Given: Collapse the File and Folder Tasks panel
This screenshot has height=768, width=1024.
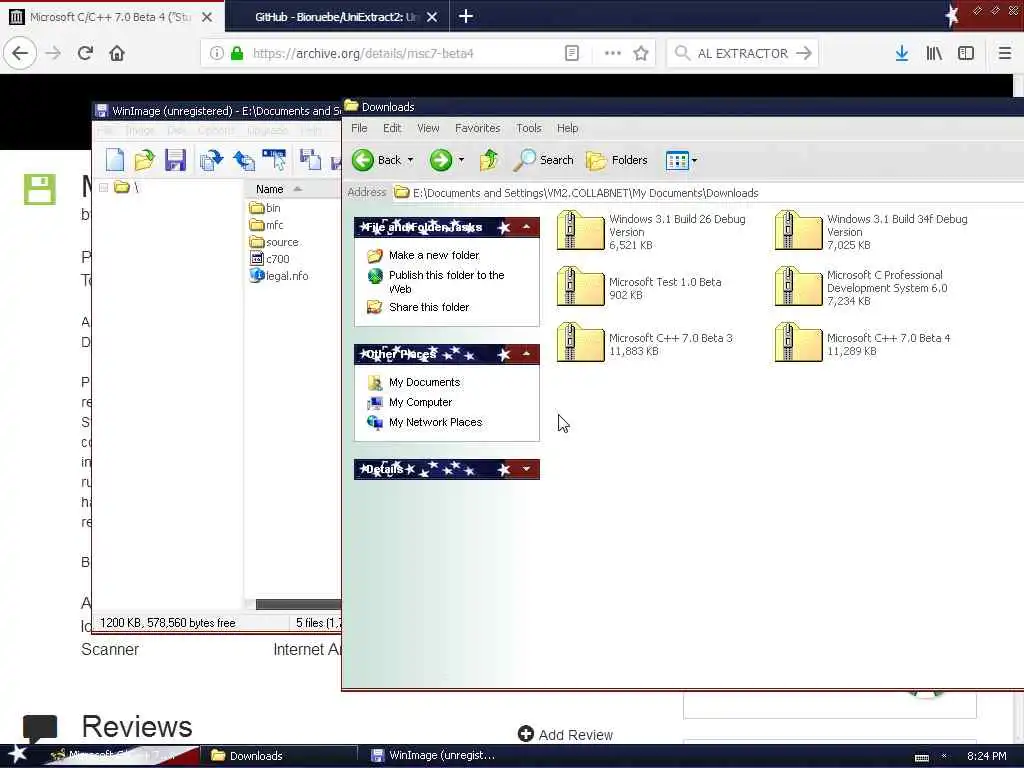Looking at the screenshot, I should point(526,227).
